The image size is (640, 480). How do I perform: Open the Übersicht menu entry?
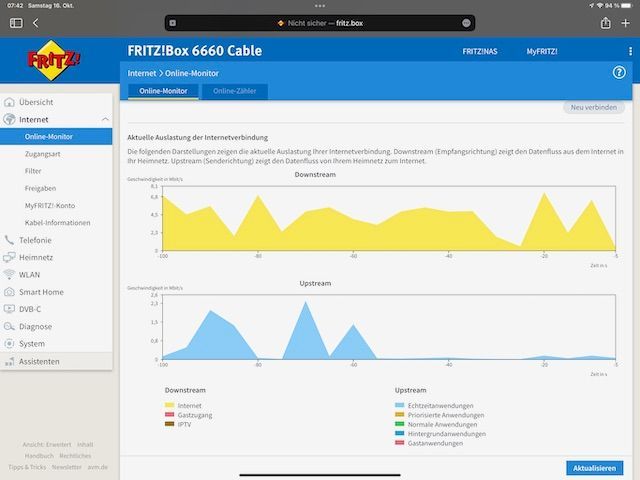(x=36, y=102)
